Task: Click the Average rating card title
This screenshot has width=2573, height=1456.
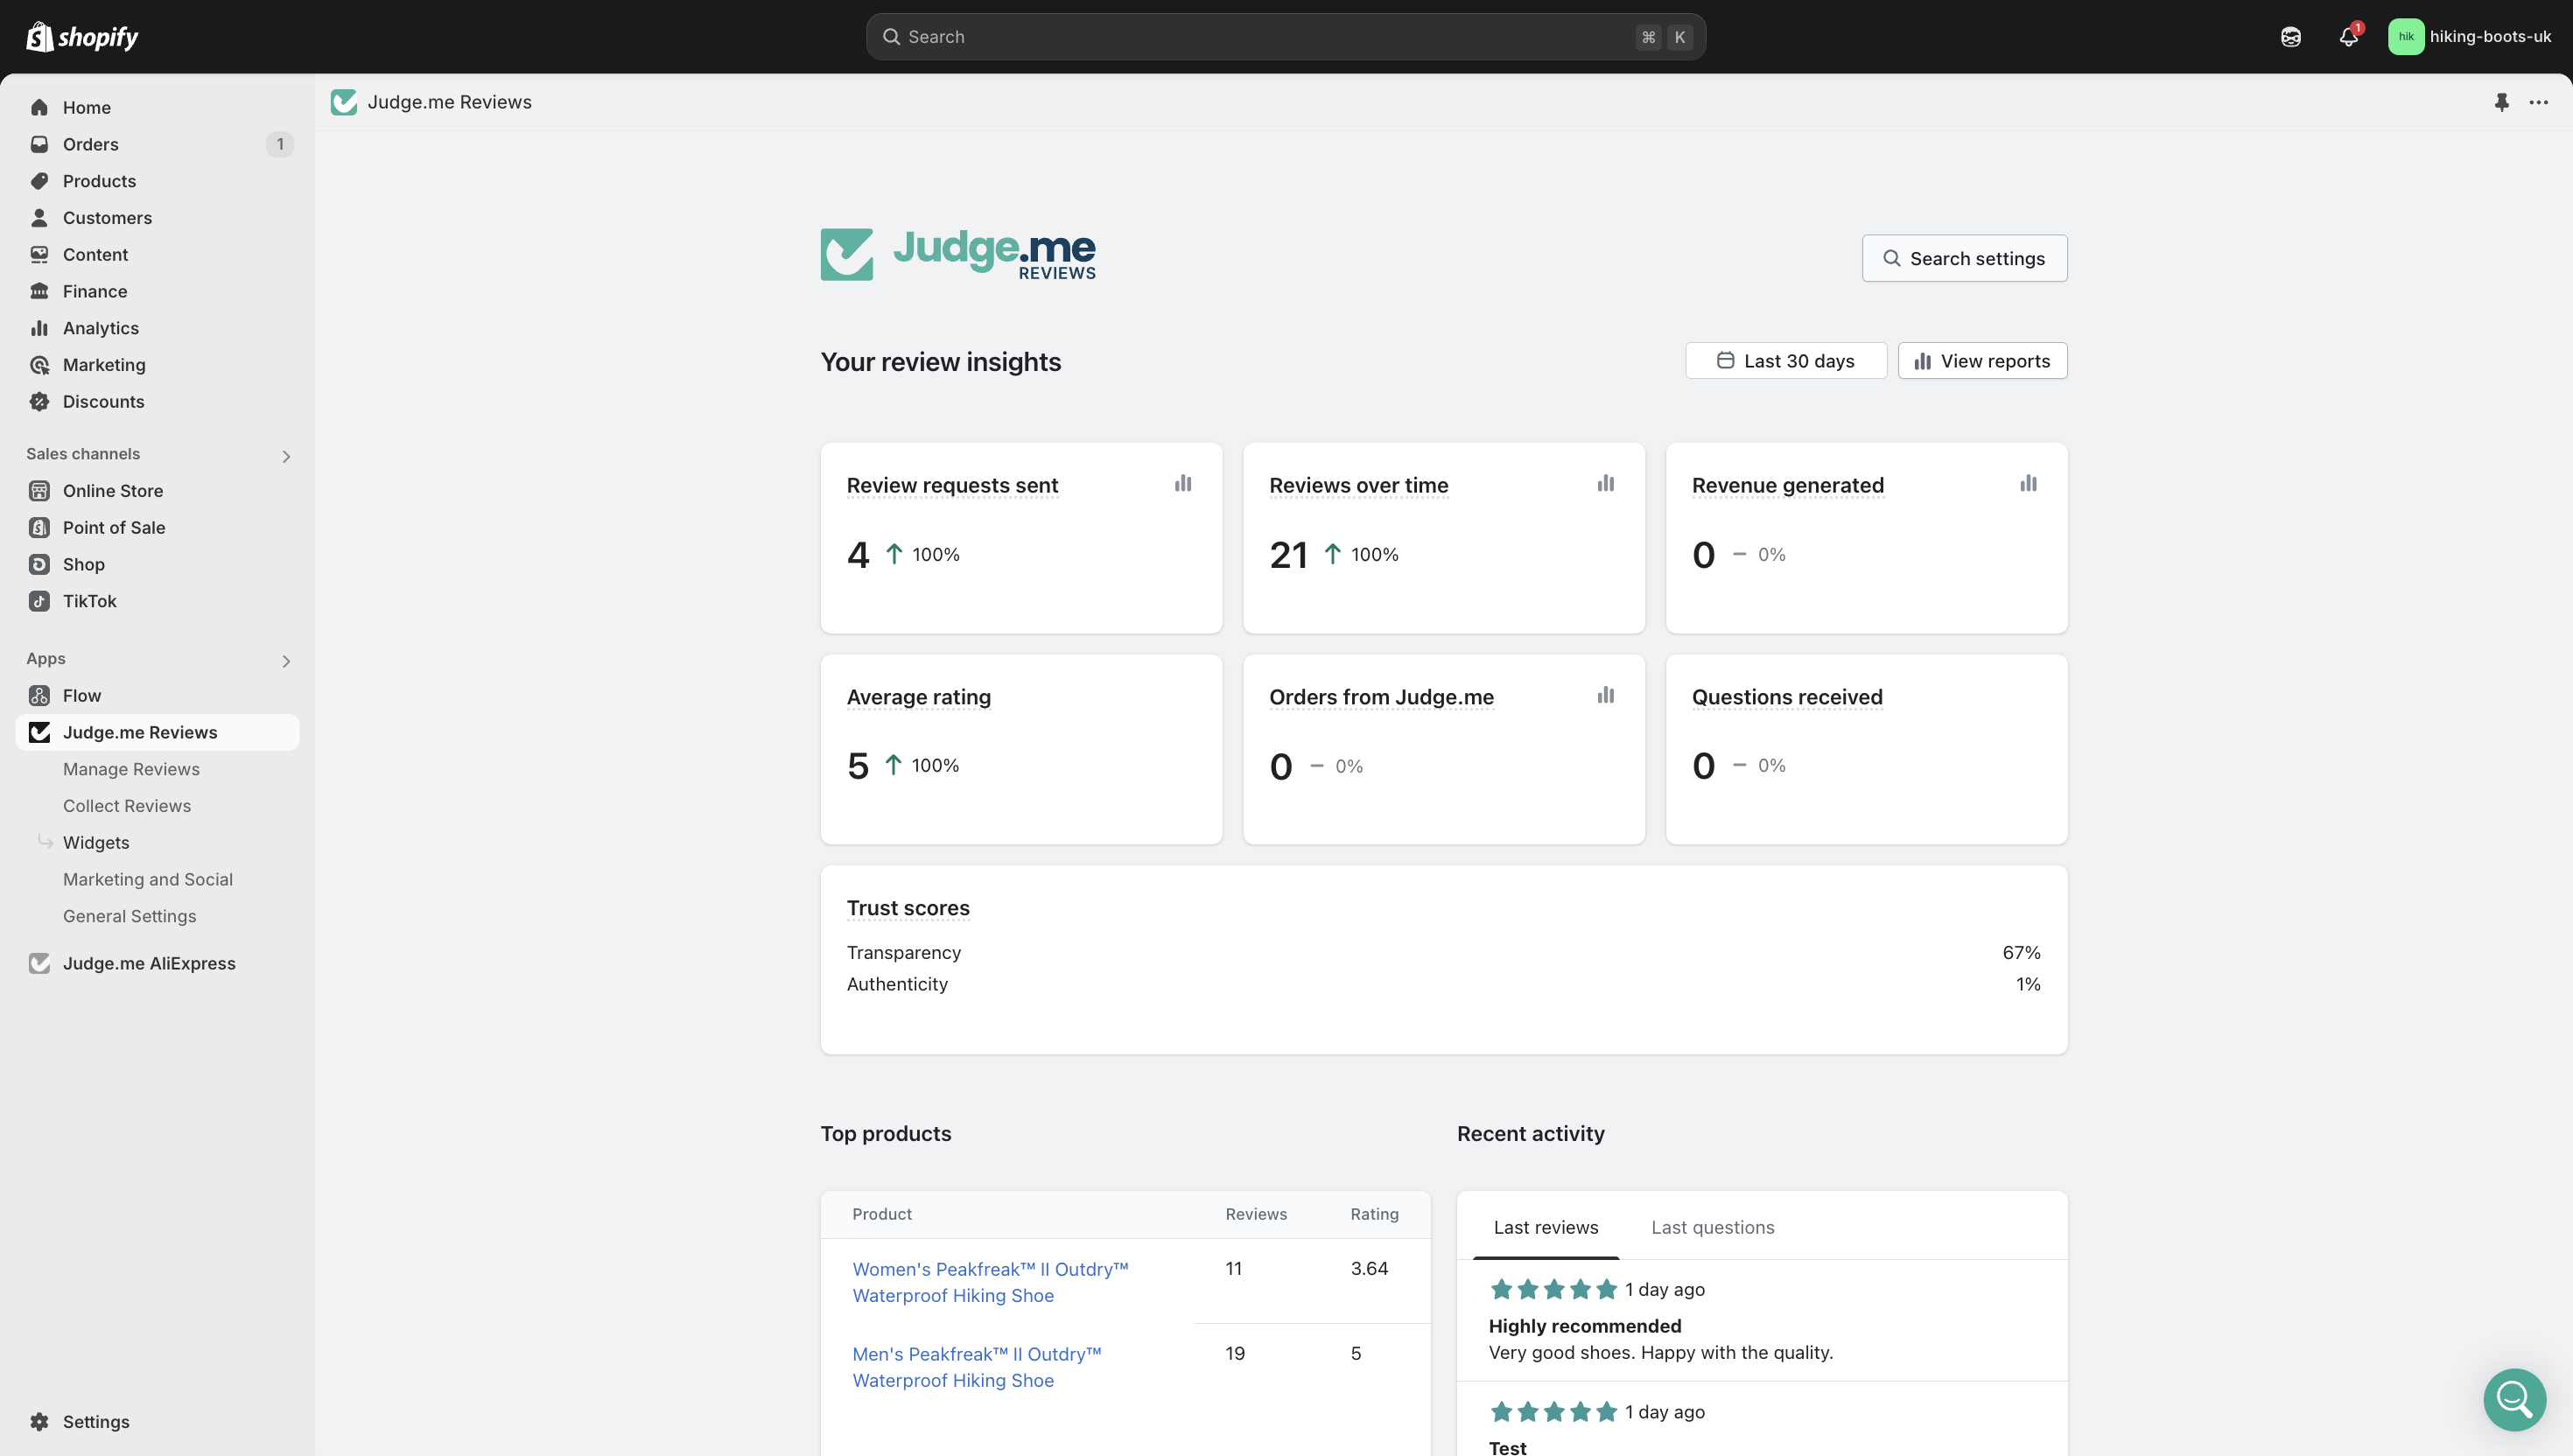Action: [918, 697]
